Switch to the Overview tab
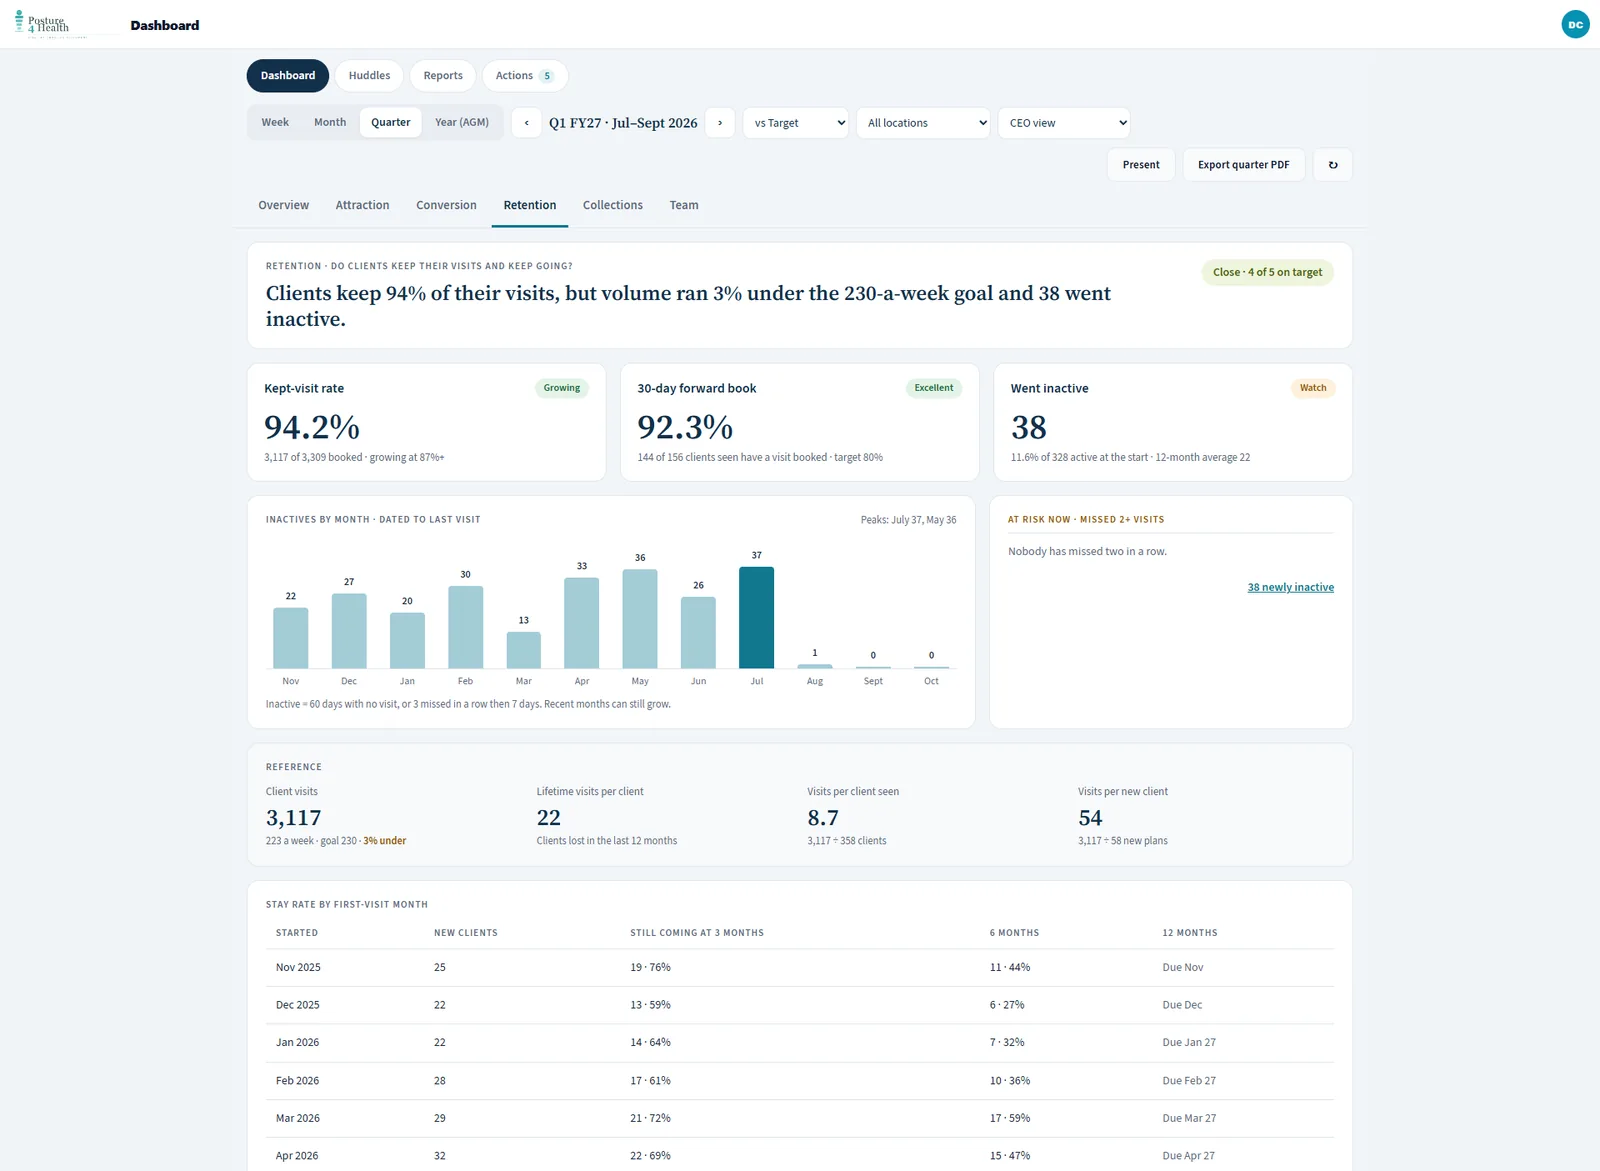 point(284,205)
